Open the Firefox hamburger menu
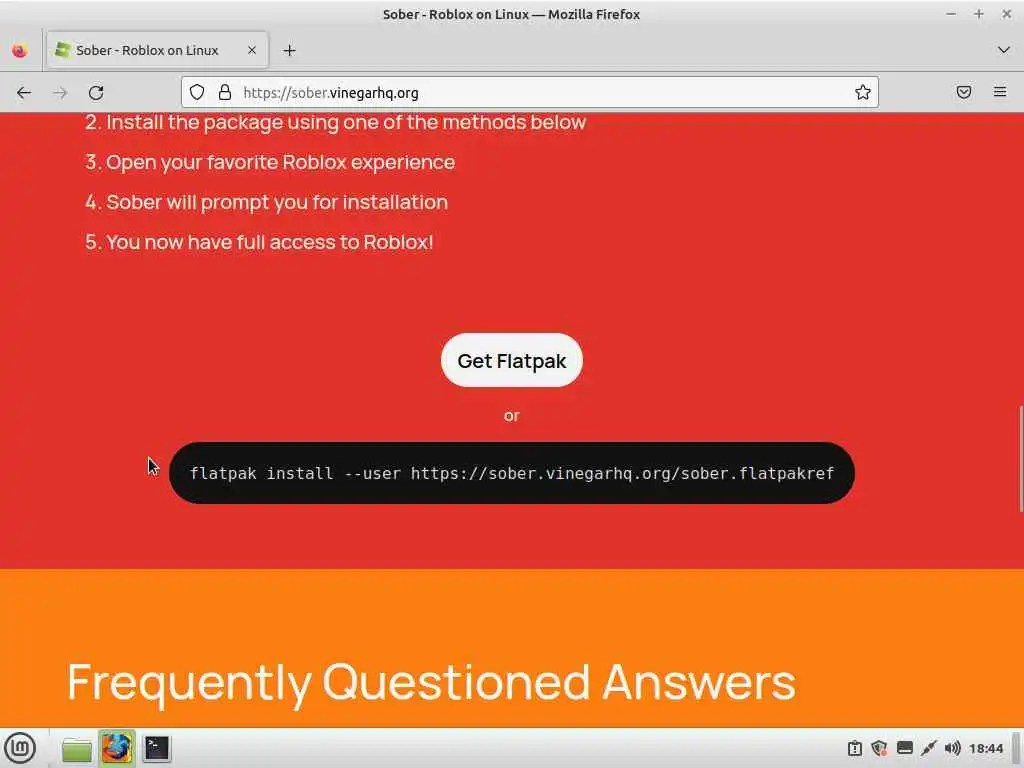The height and width of the screenshot is (768, 1024). (1000, 92)
